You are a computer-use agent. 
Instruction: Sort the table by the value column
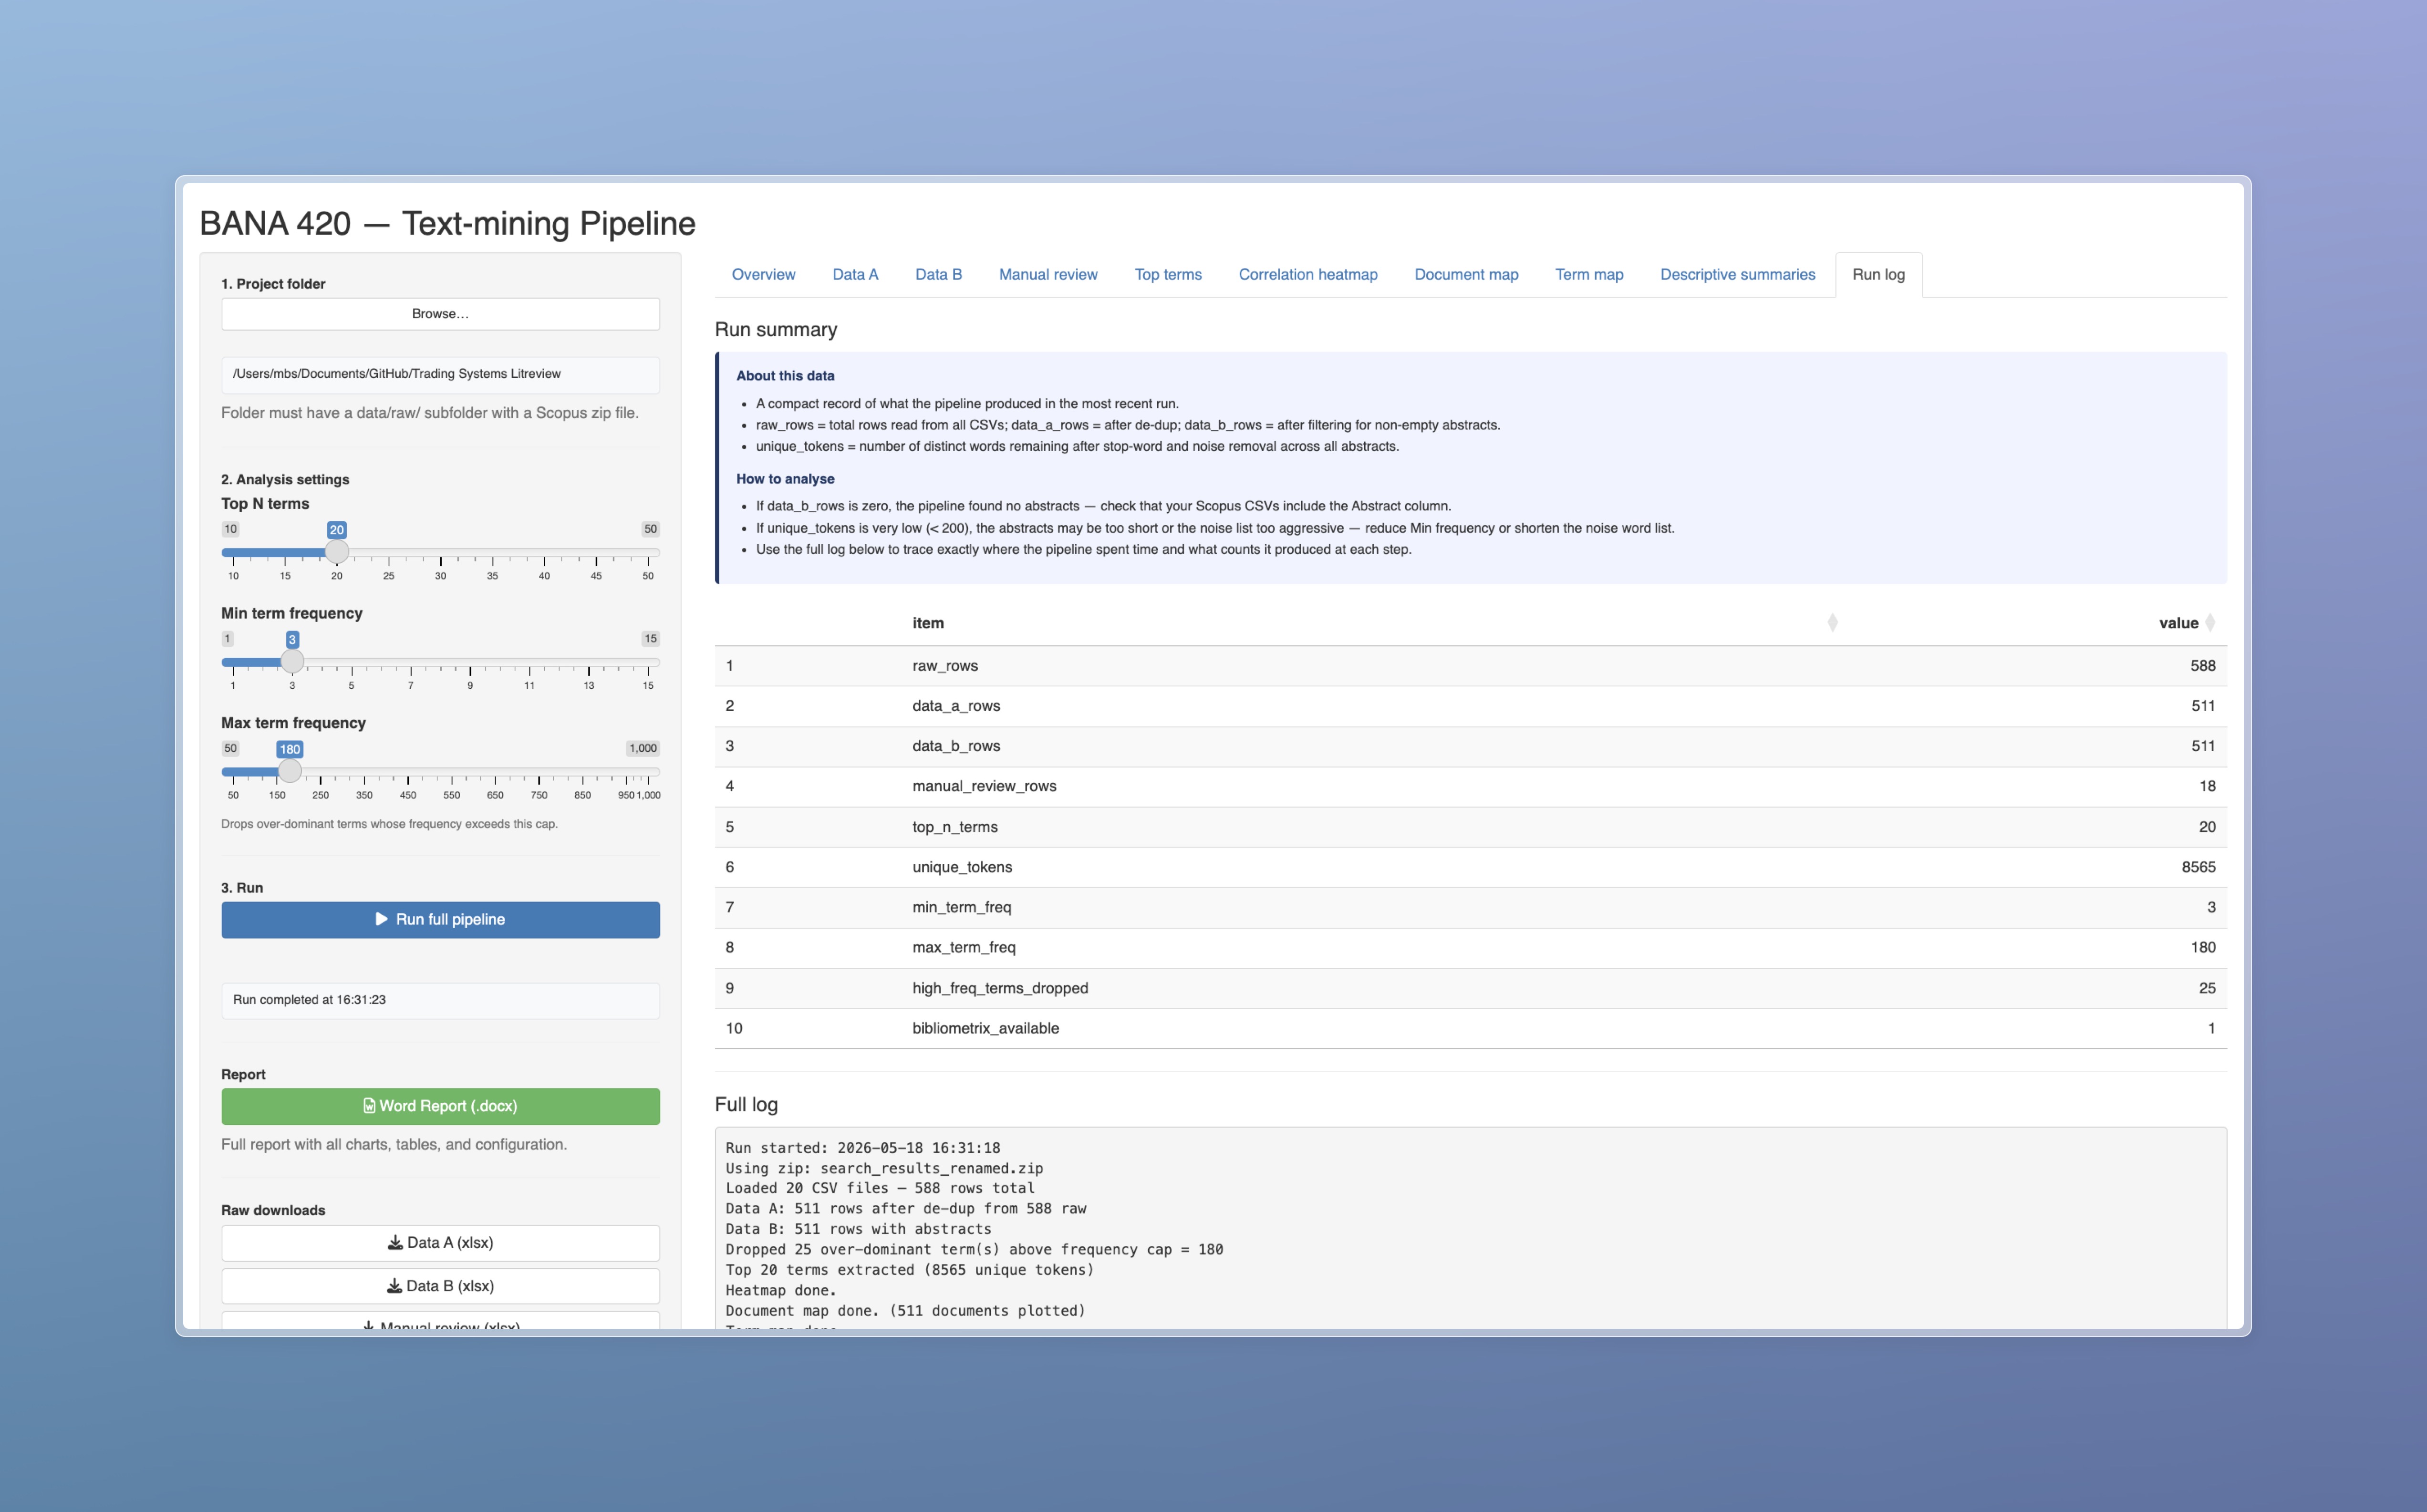[2210, 623]
